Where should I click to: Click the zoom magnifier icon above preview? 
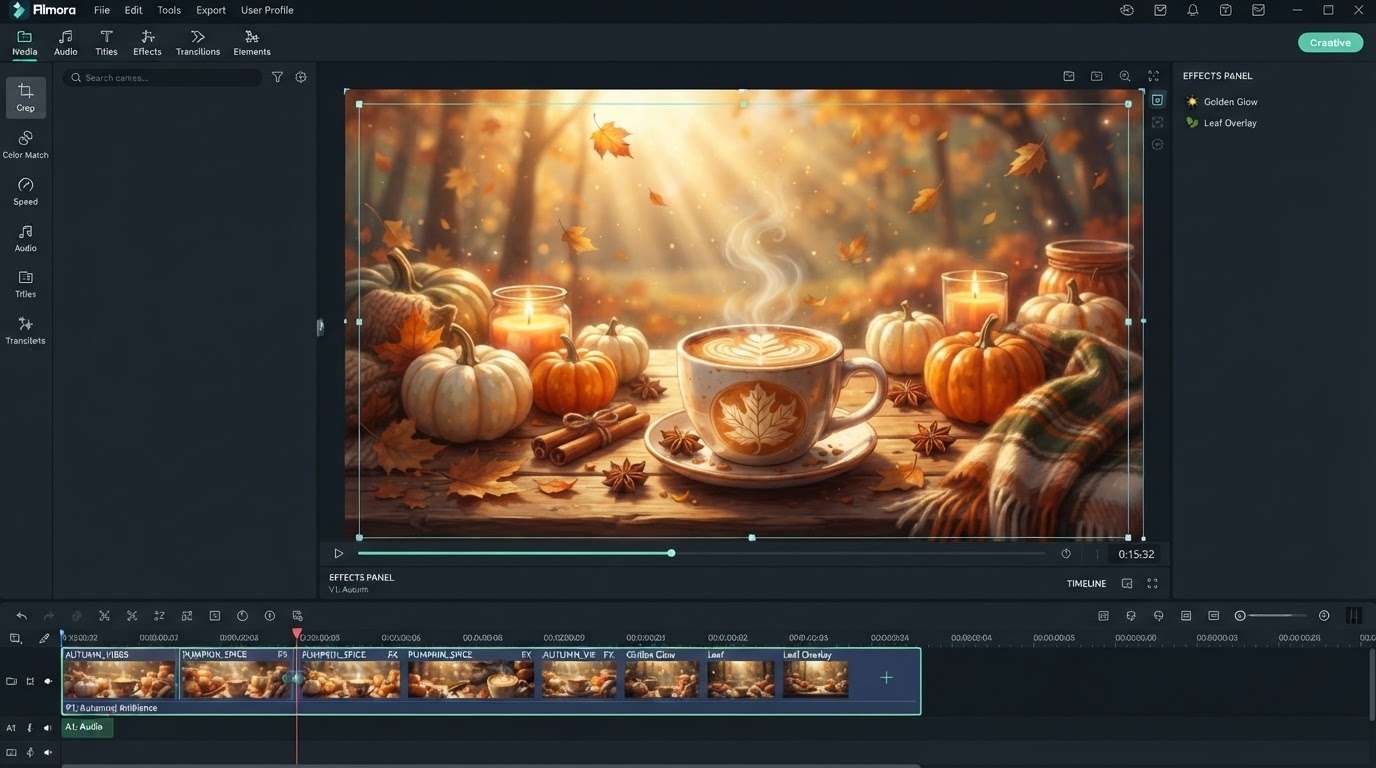point(1125,76)
